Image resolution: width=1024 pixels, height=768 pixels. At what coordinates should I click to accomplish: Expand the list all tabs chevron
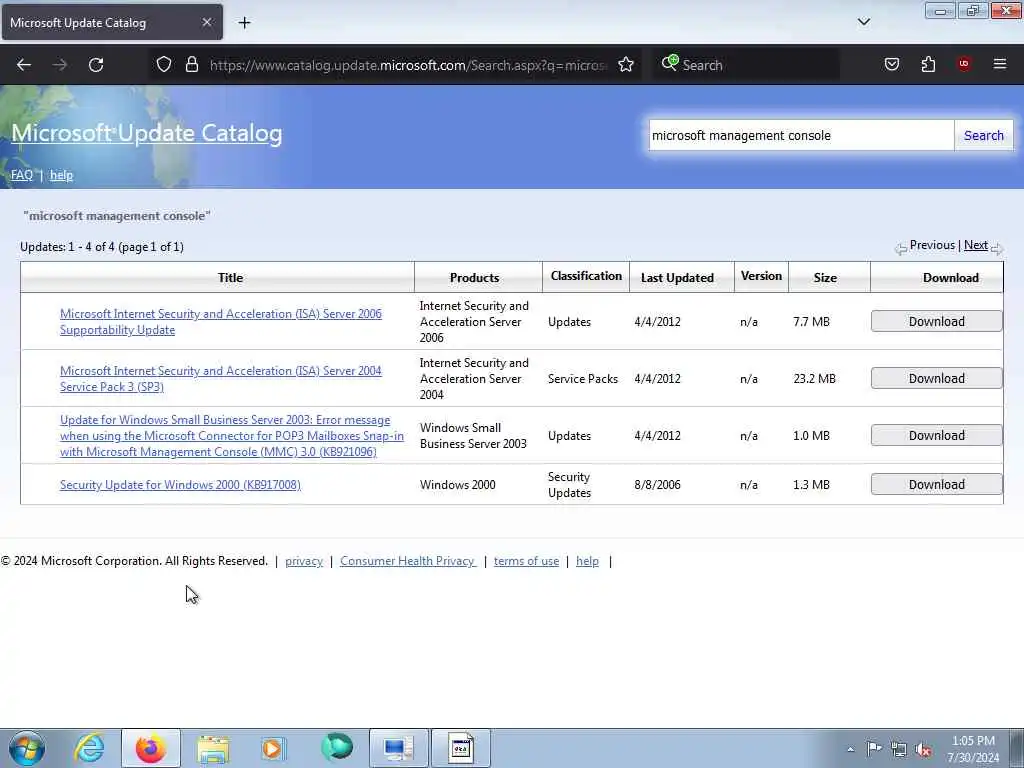tap(863, 22)
